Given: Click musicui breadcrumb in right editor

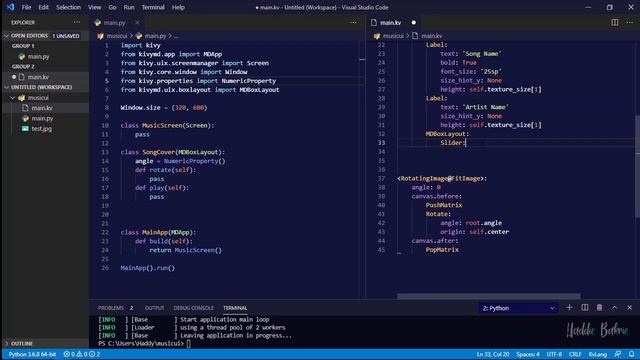Looking at the screenshot, I should coord(393,36).
